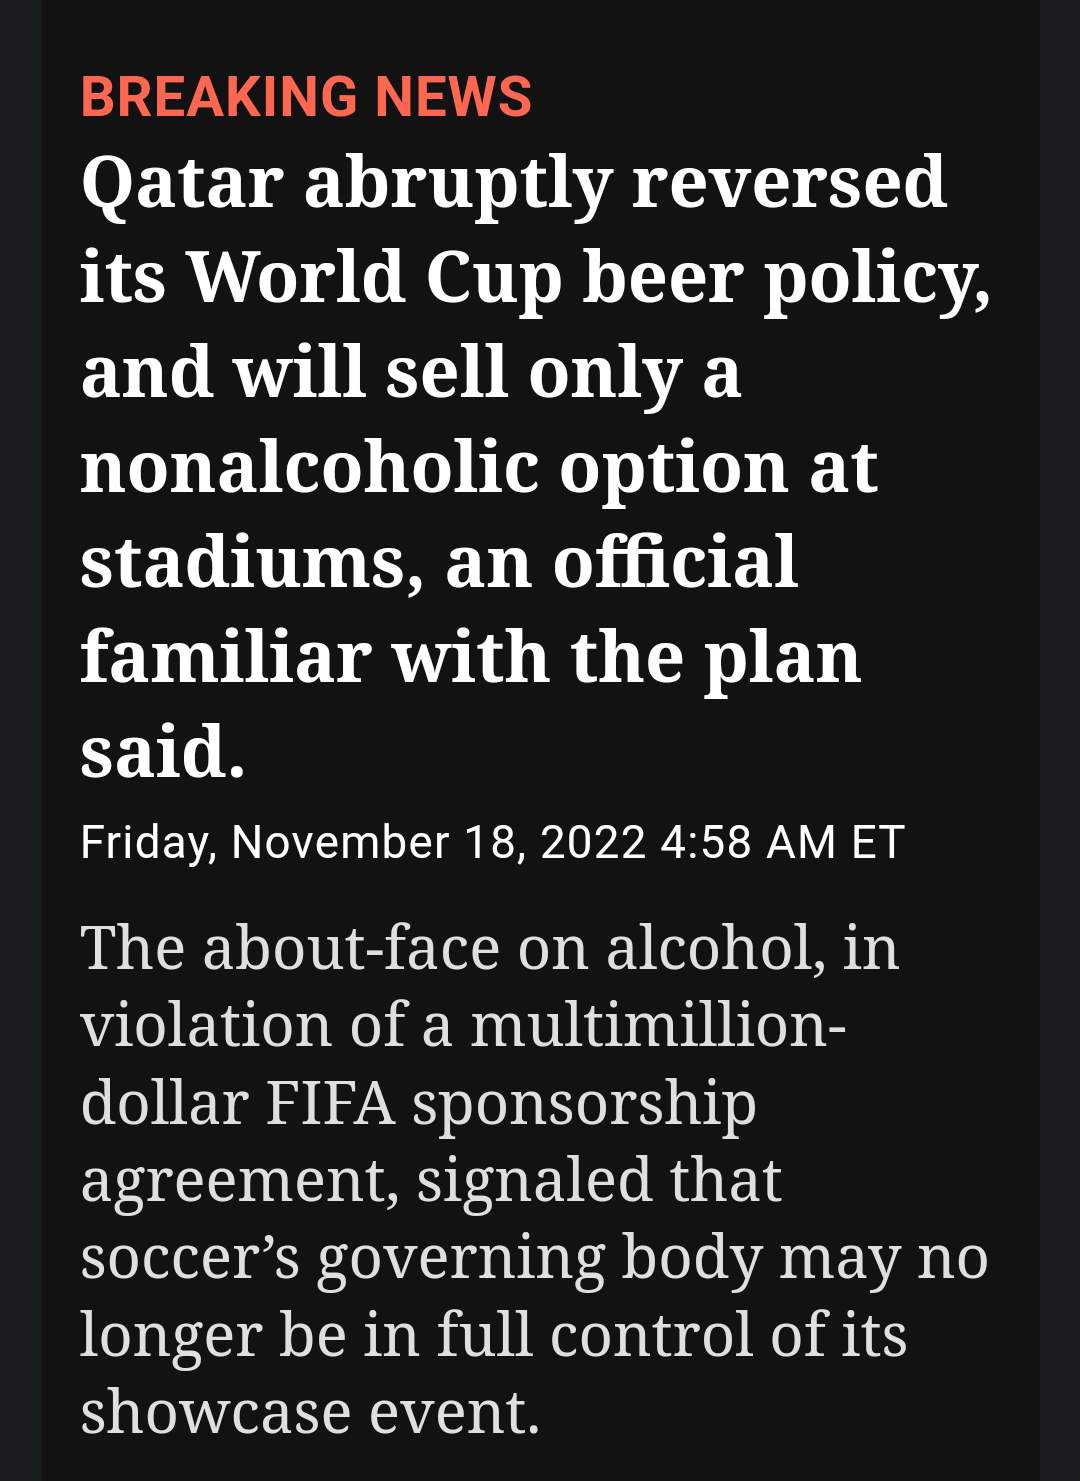Screen dimensions: 1080x1481
Task: Tap "familiar with the plan" headline line
Action: pos(470,657)
